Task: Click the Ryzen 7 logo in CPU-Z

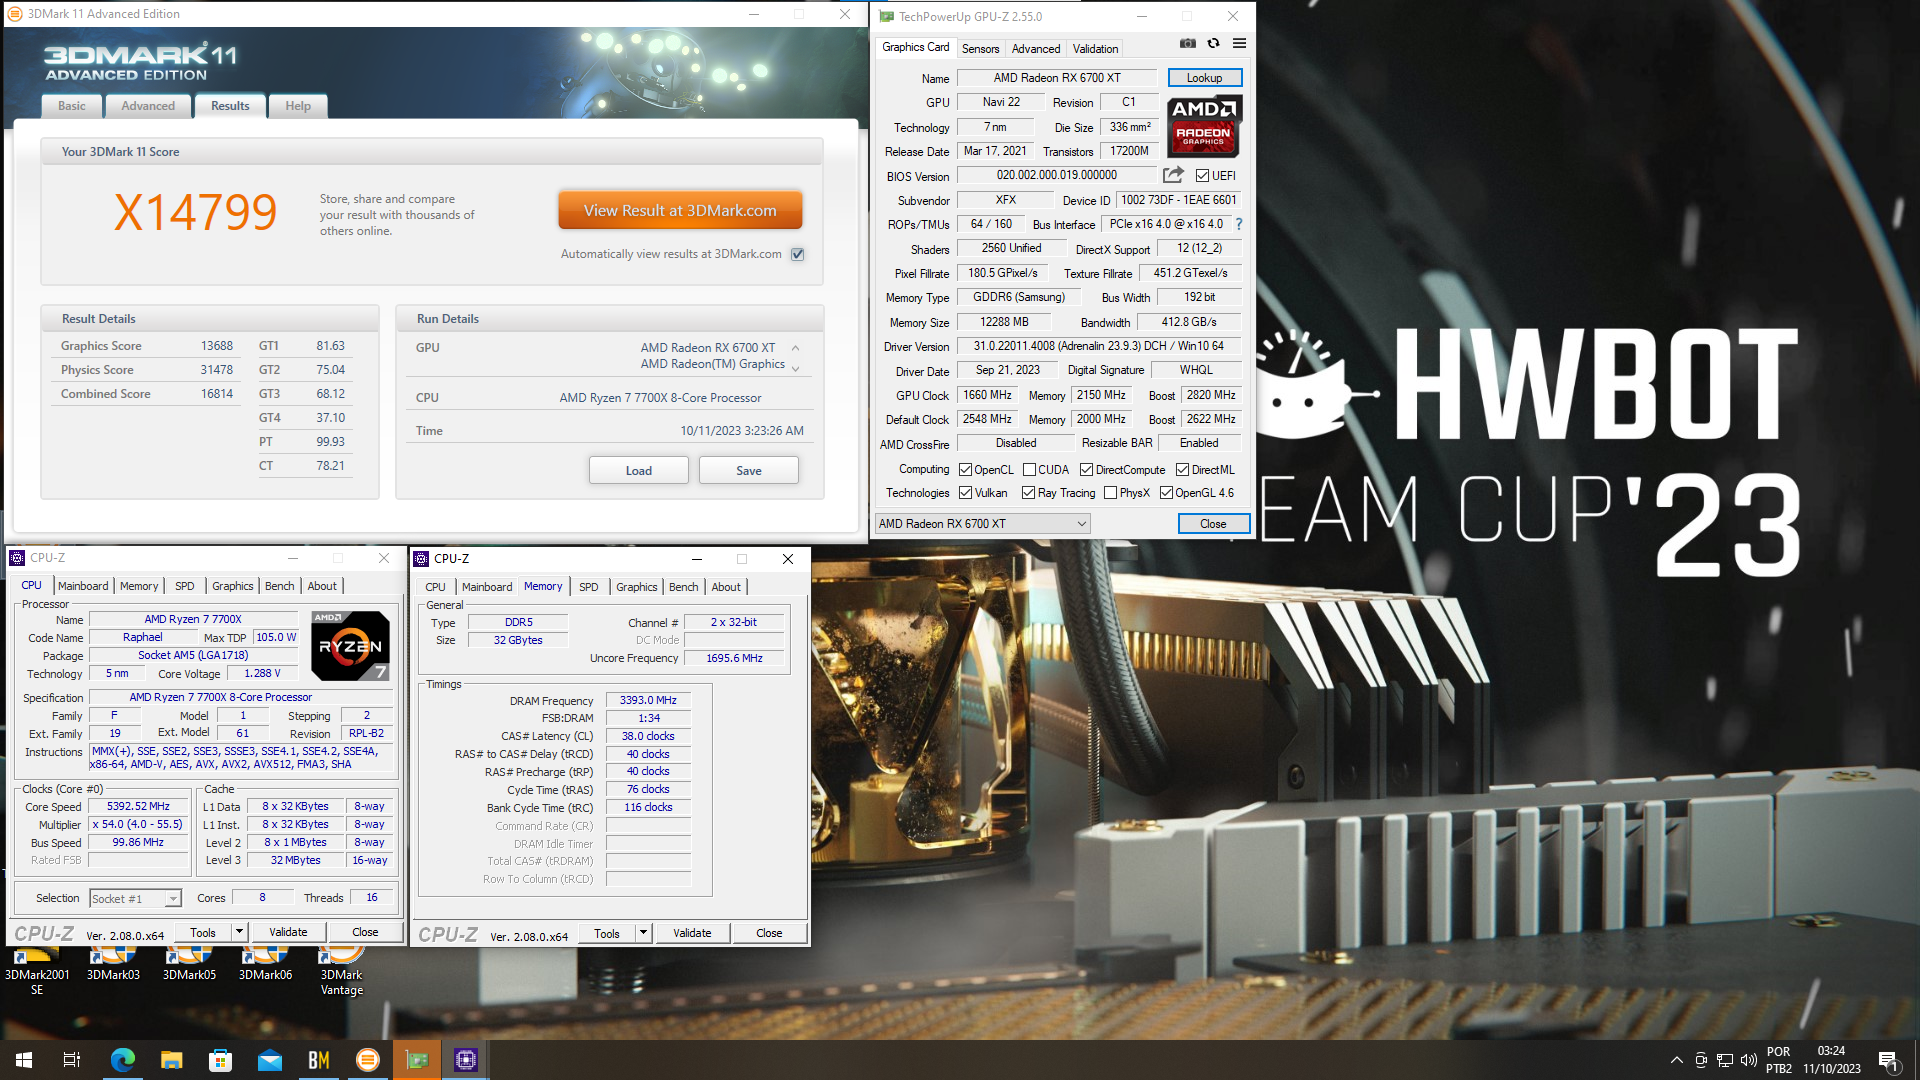Action: (x=350, y=646)
